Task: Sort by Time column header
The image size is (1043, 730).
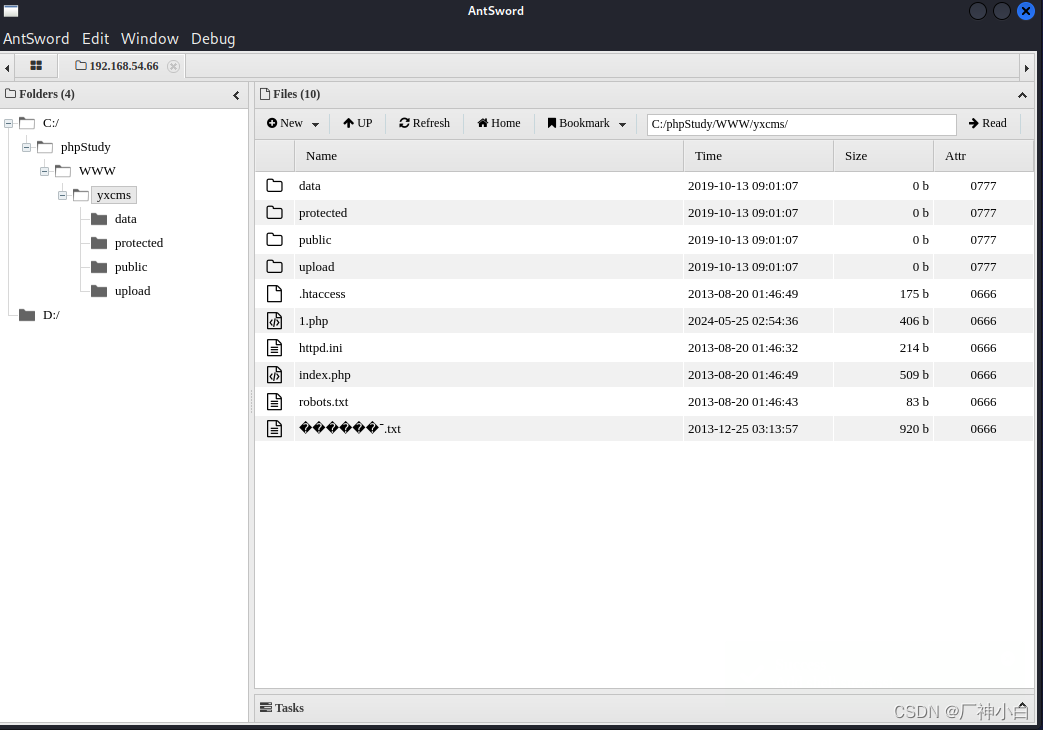Action: tap(758, 156)
